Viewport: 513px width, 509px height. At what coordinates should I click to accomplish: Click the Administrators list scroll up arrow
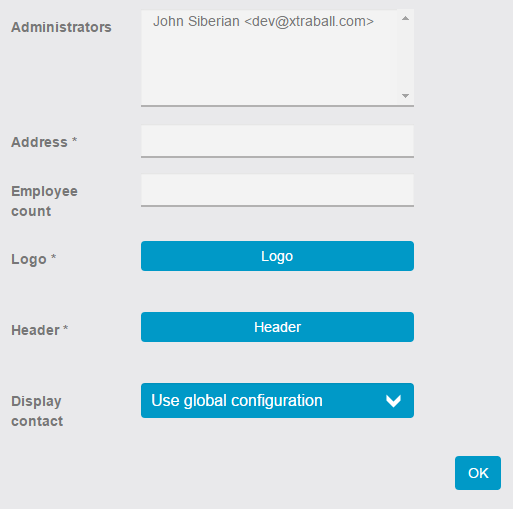point(405,18)
